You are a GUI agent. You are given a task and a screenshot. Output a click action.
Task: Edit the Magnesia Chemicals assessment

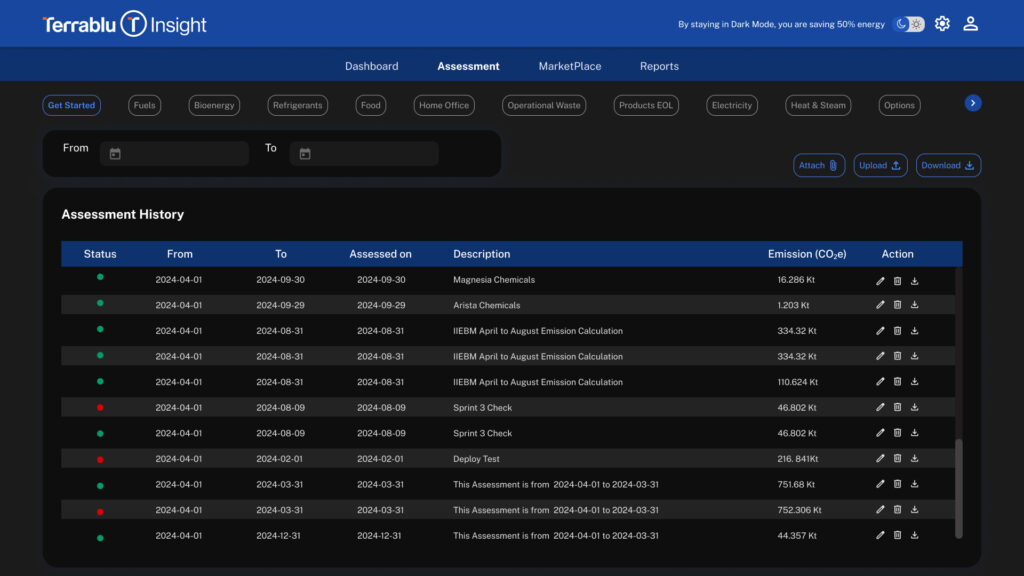tap(880, 280)
